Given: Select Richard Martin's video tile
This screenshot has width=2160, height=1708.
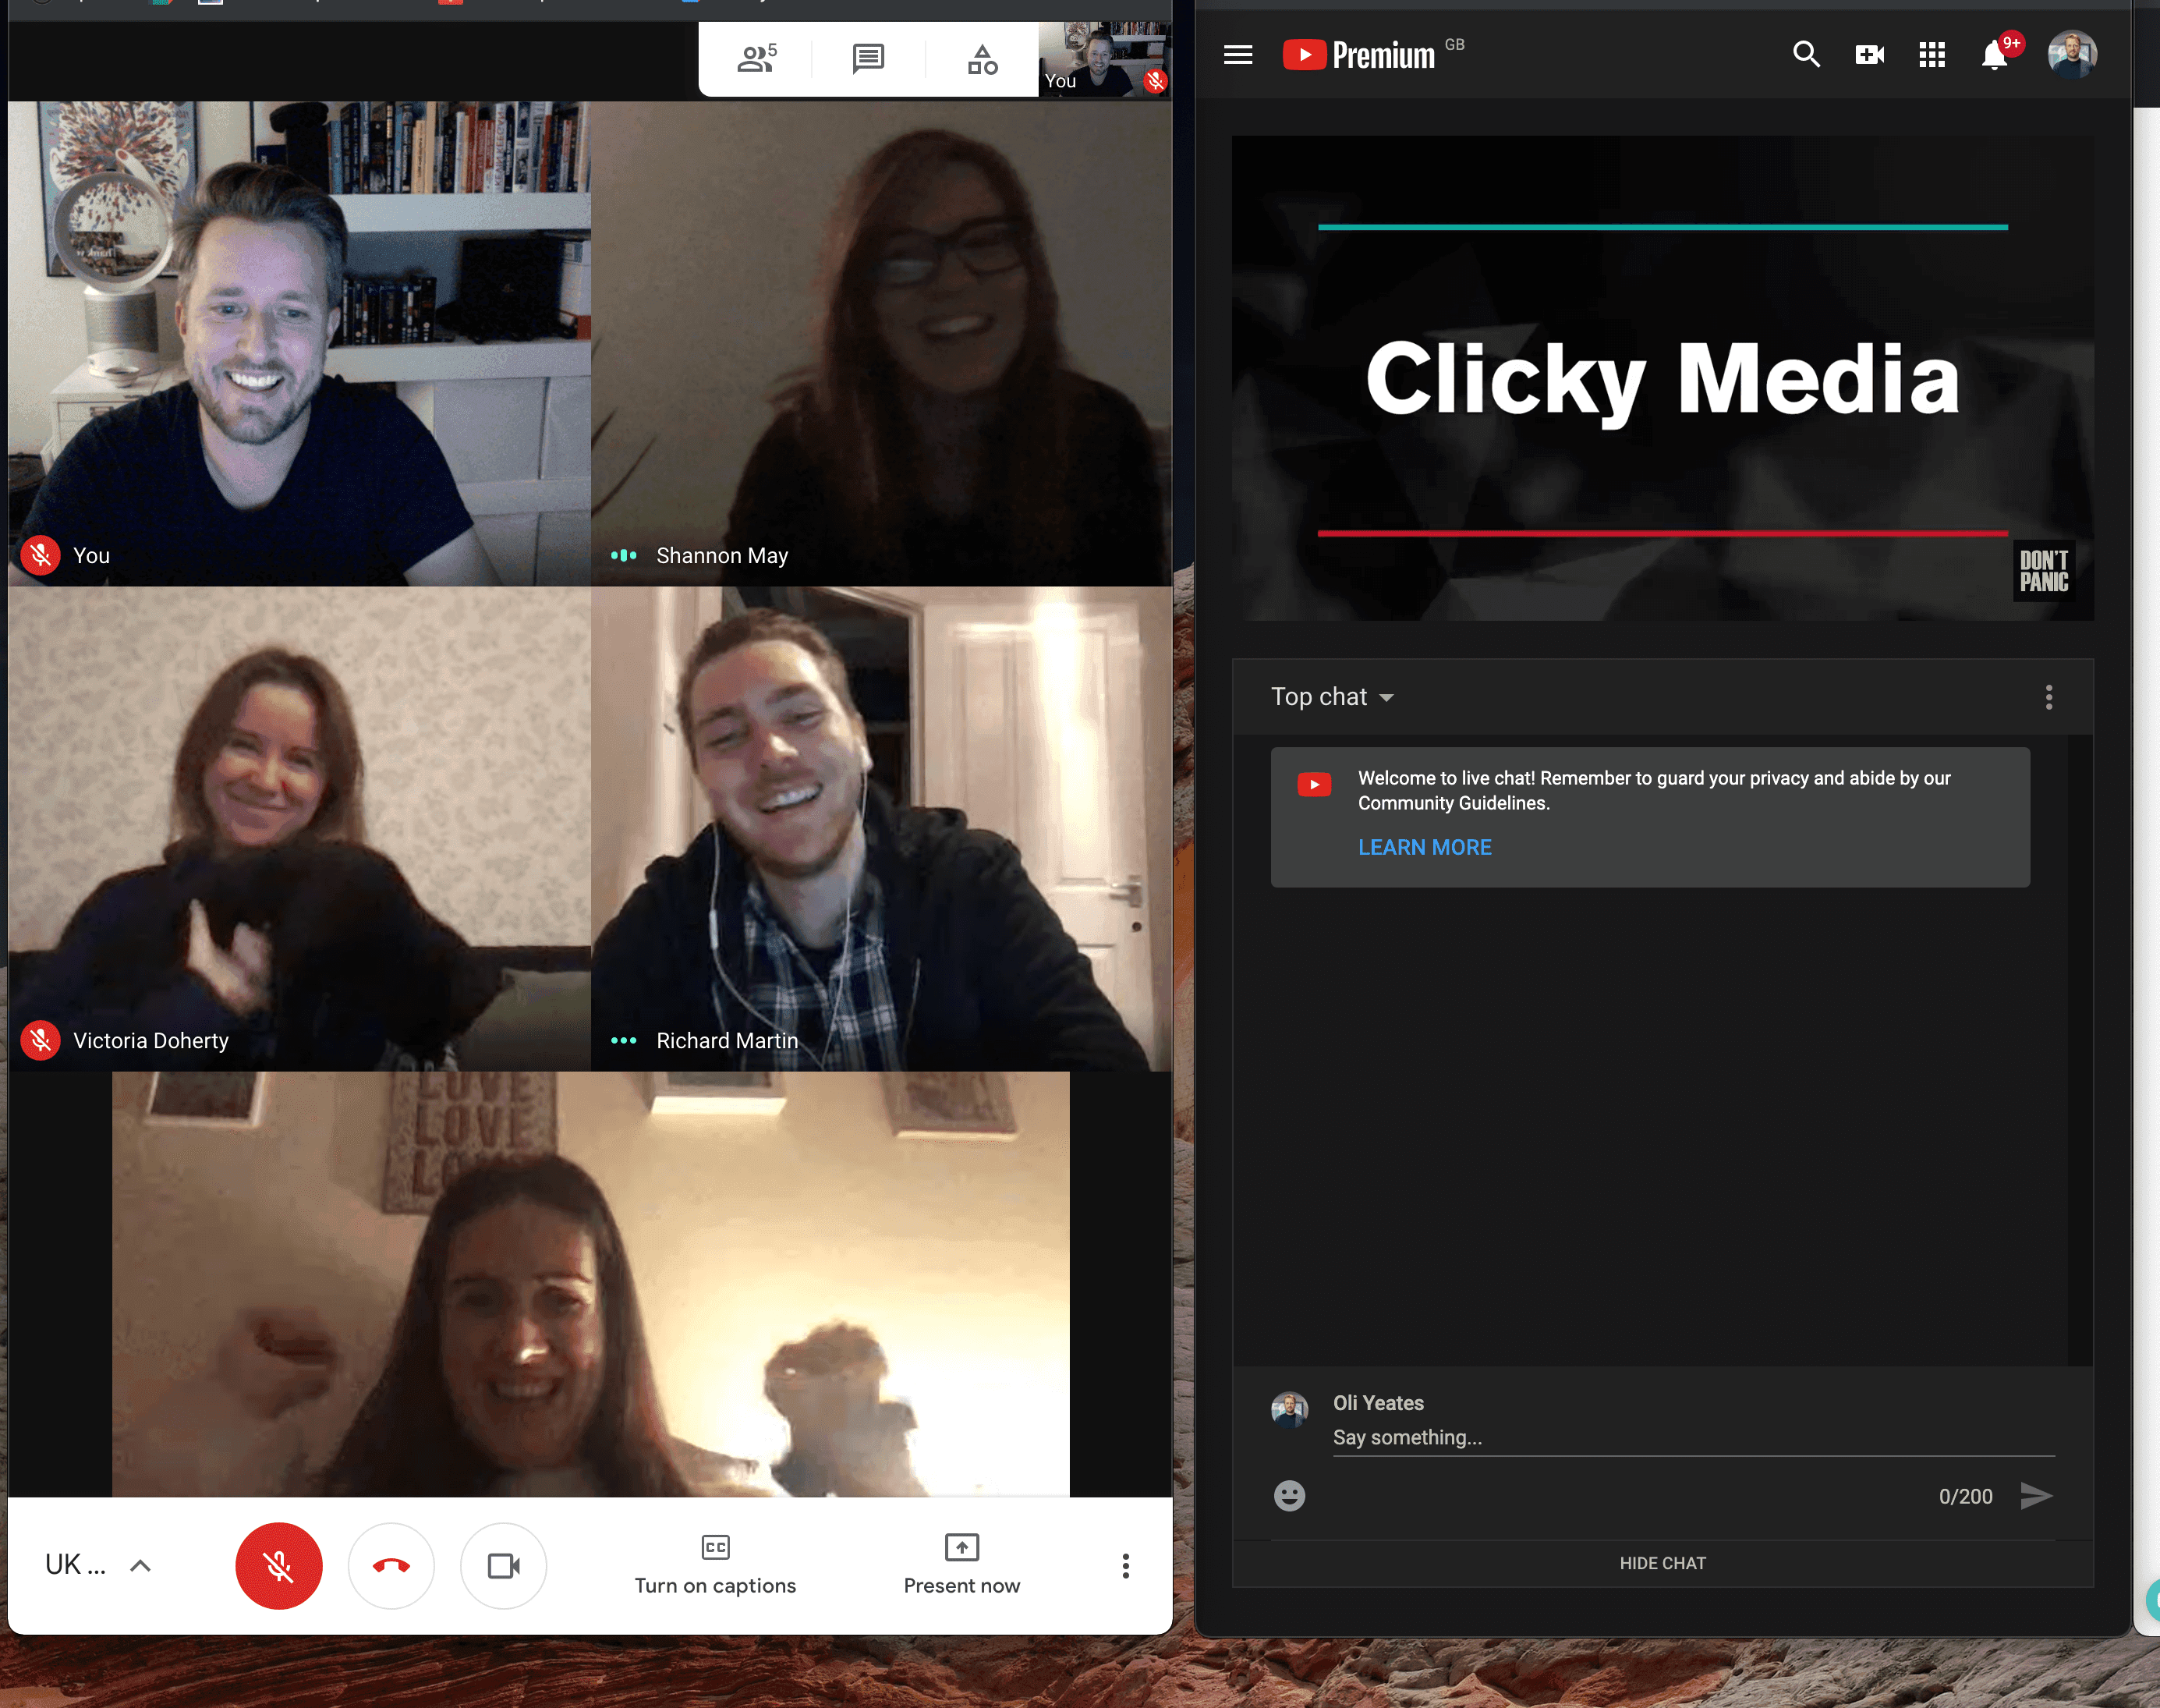Looking at the screenshot, I should click(881, 828).
